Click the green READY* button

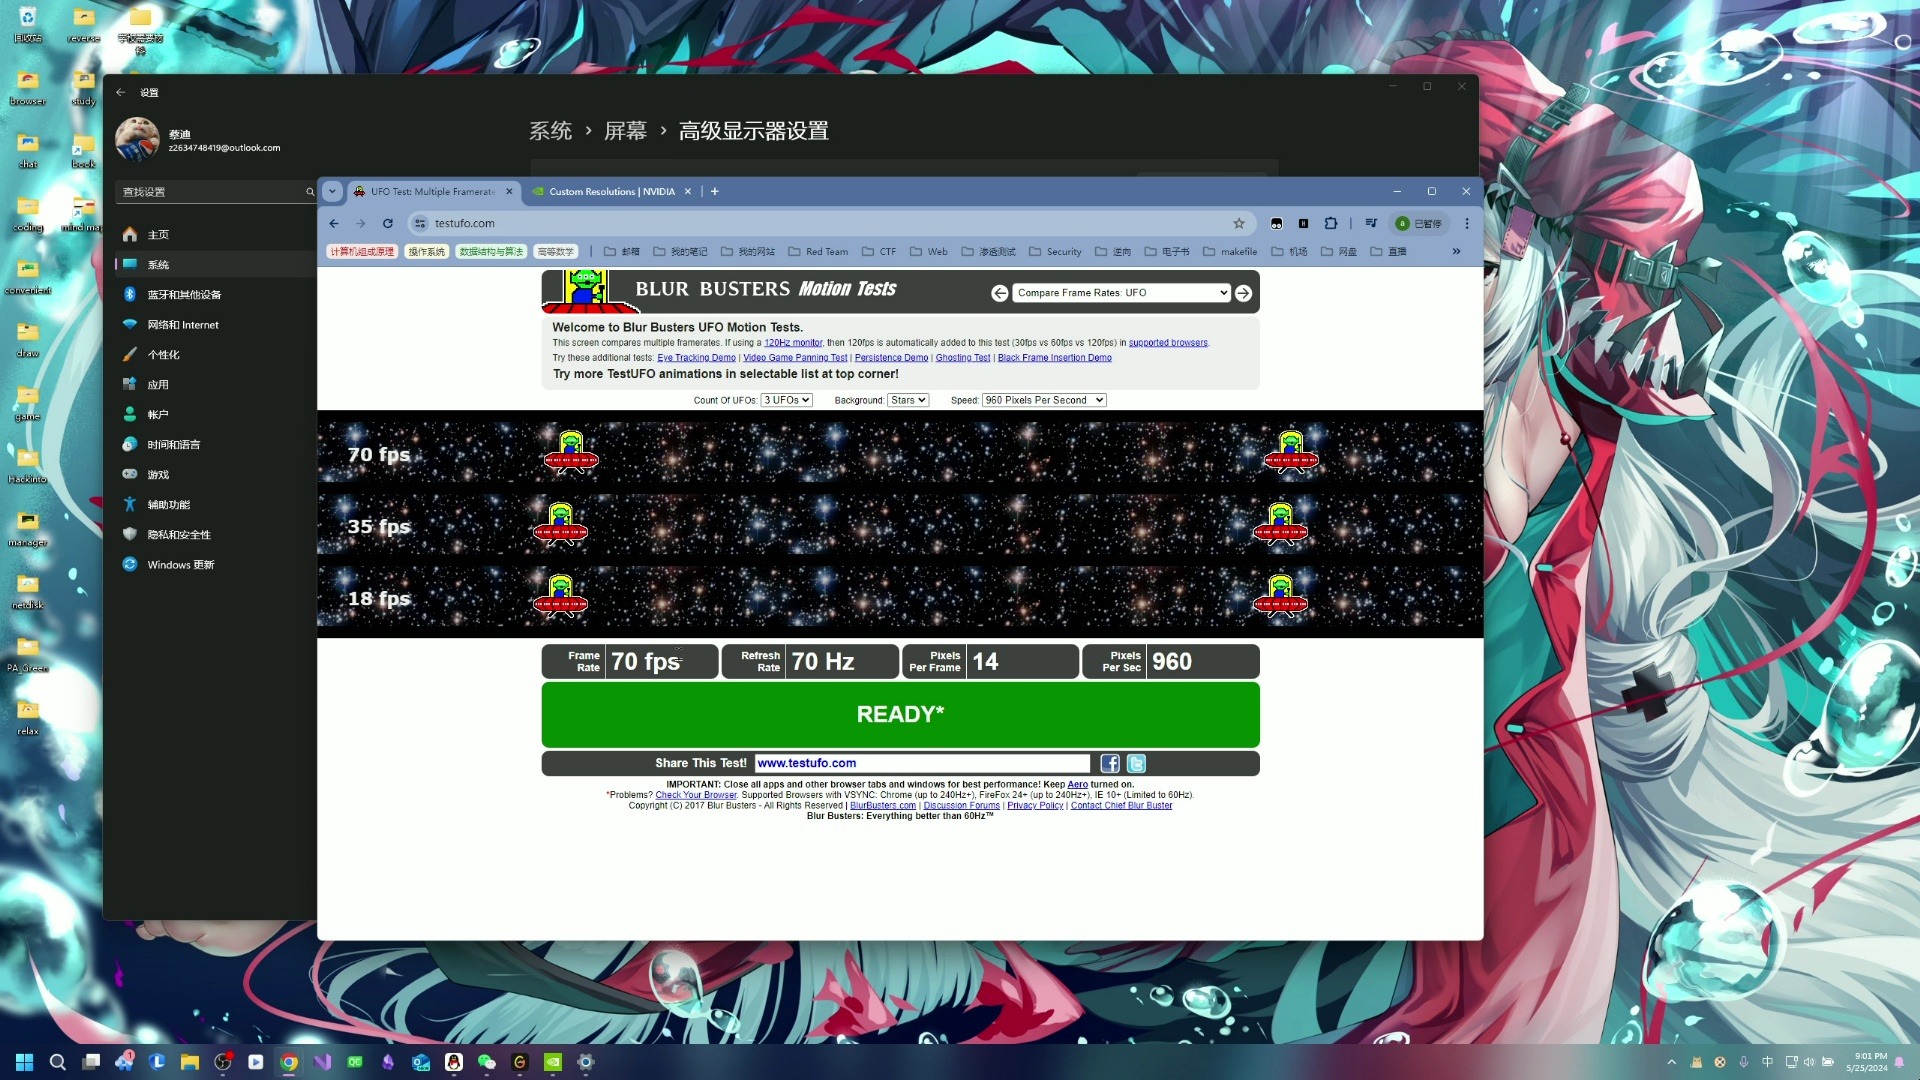(900, 715)
